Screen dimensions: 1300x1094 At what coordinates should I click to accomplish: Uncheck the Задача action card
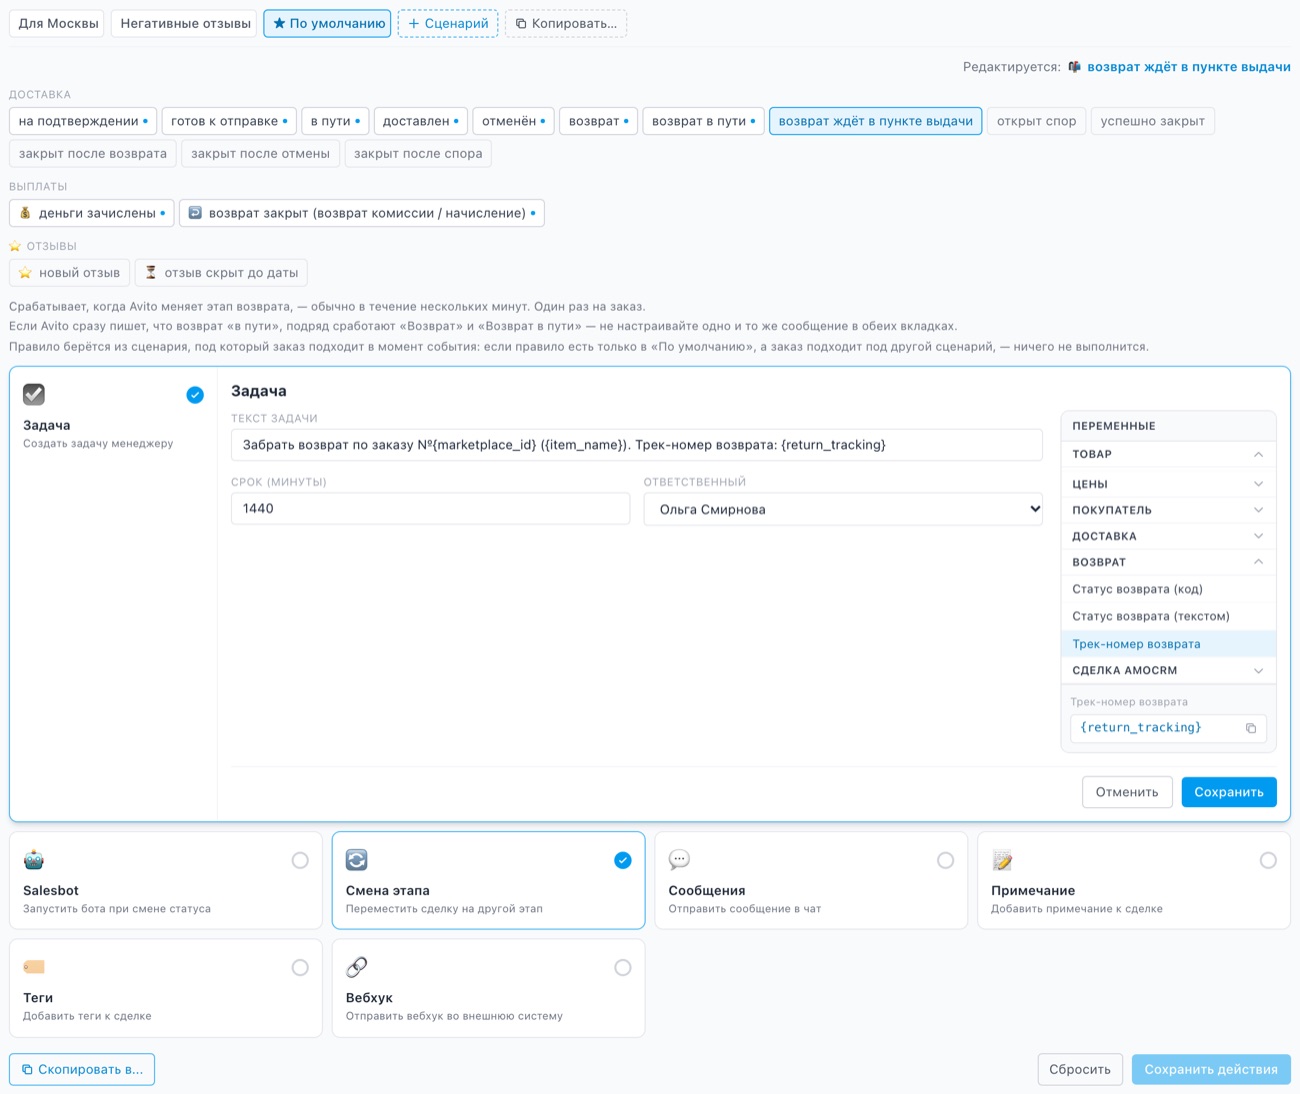195,395
